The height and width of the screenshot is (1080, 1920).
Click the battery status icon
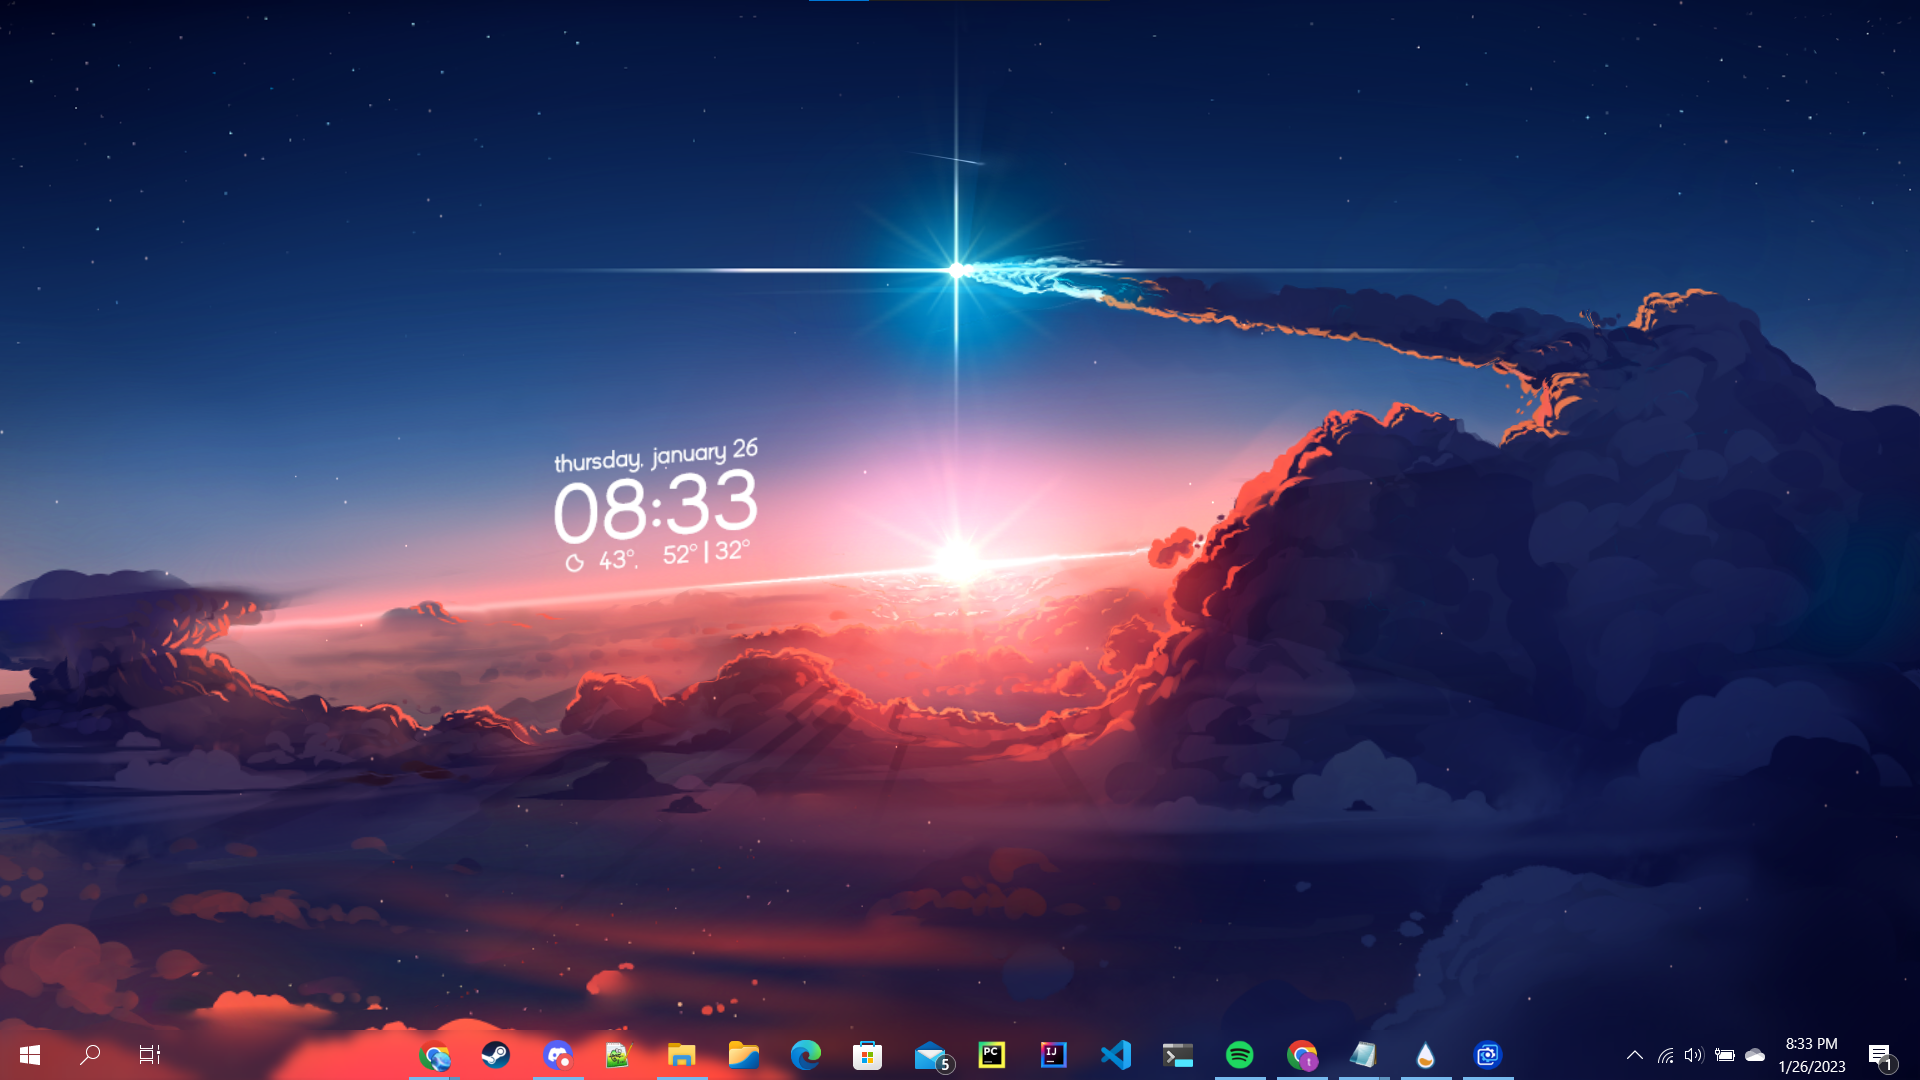point(1725,1055)
